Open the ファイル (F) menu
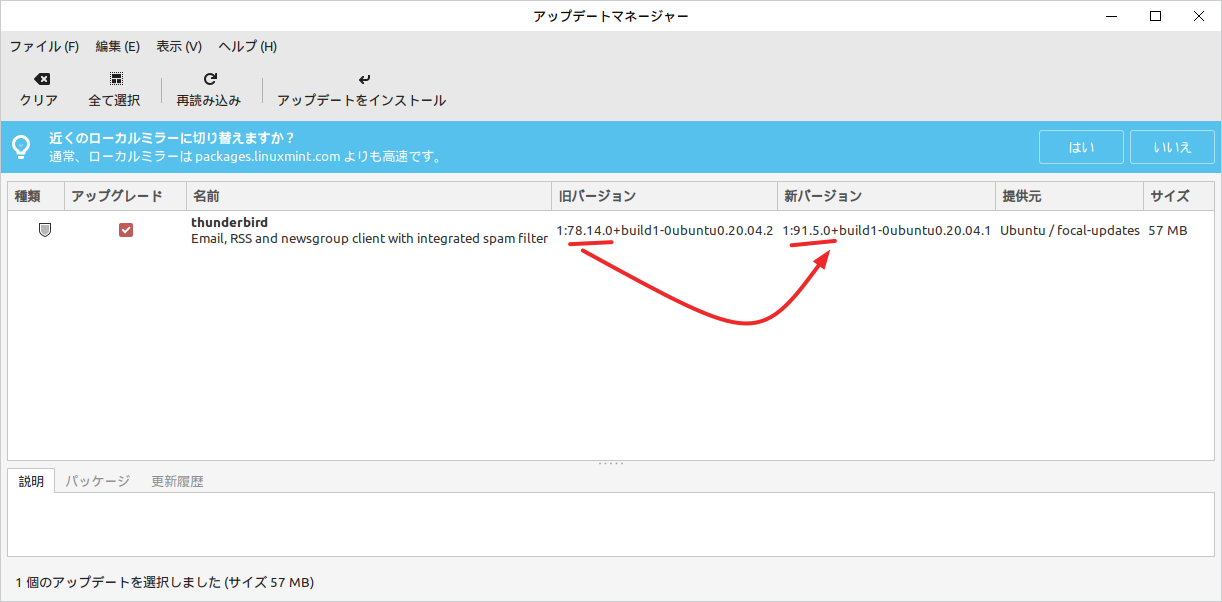This screenshot has width=1222, height=602. tap(44, 46)
